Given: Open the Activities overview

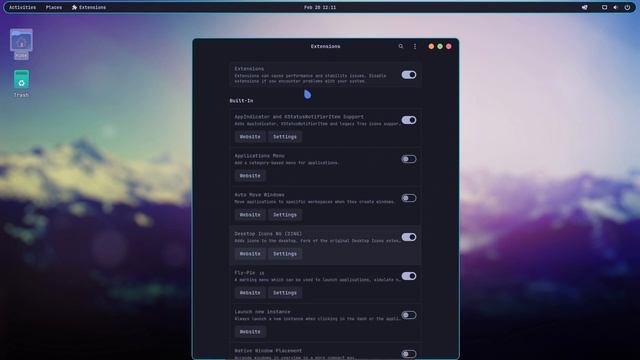Looking at the screenshot, I should pos(22,7).
